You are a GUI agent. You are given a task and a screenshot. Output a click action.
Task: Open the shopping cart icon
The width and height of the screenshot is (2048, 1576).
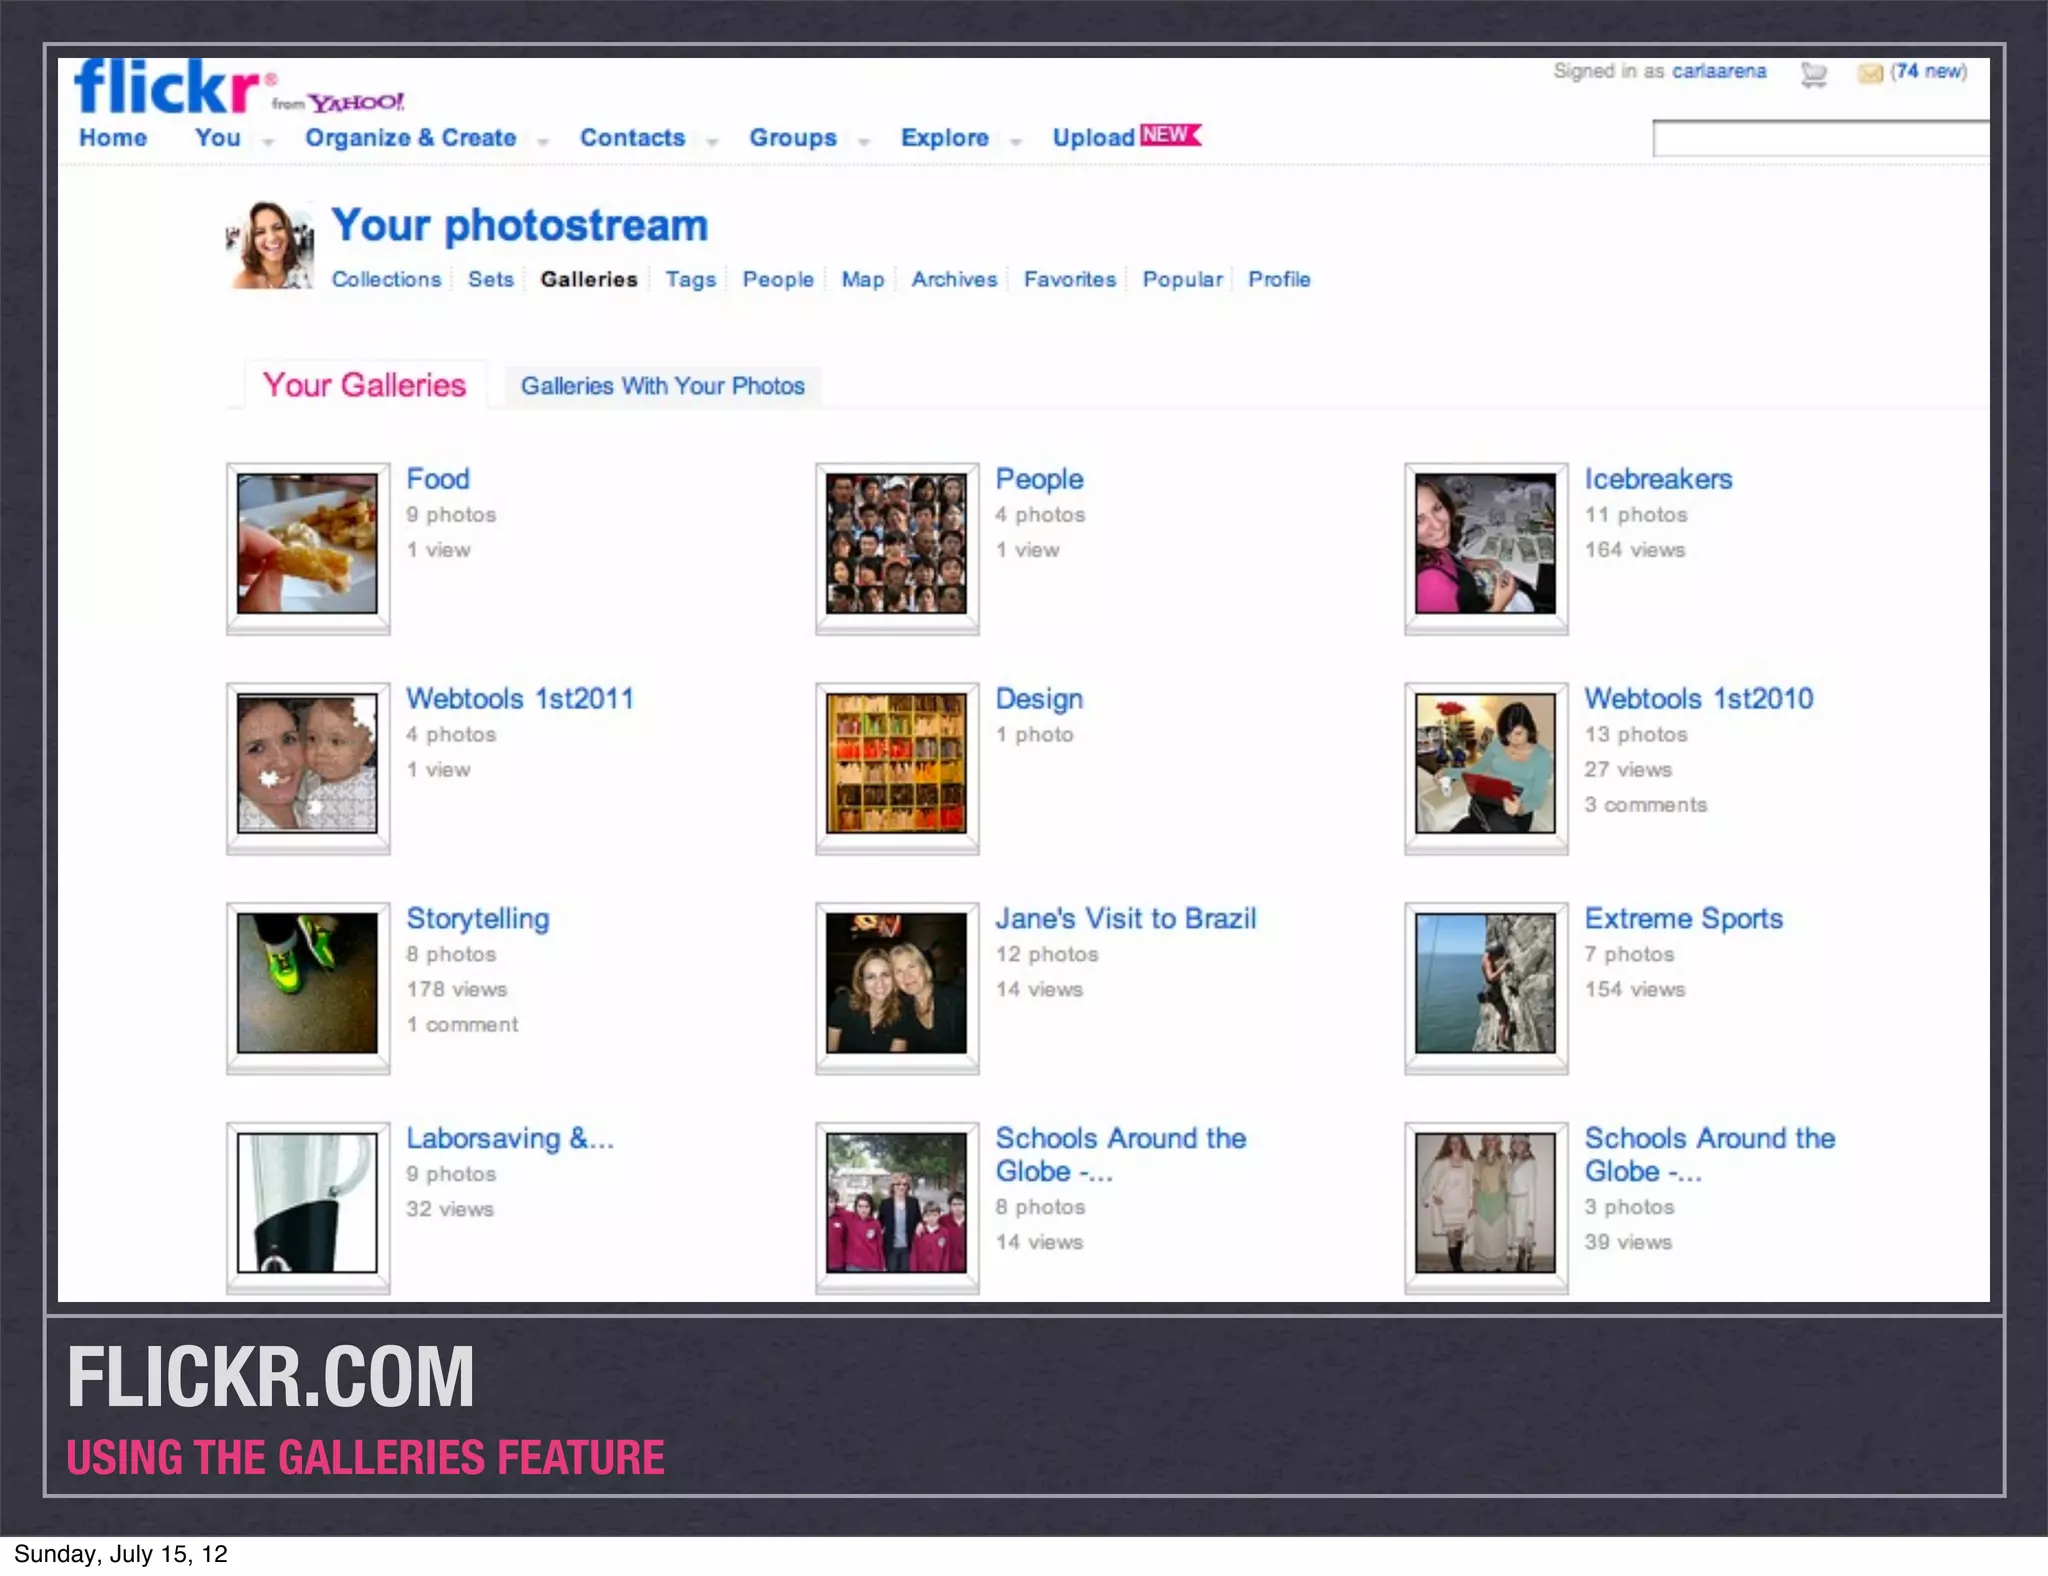click(x=1813, y=74)
